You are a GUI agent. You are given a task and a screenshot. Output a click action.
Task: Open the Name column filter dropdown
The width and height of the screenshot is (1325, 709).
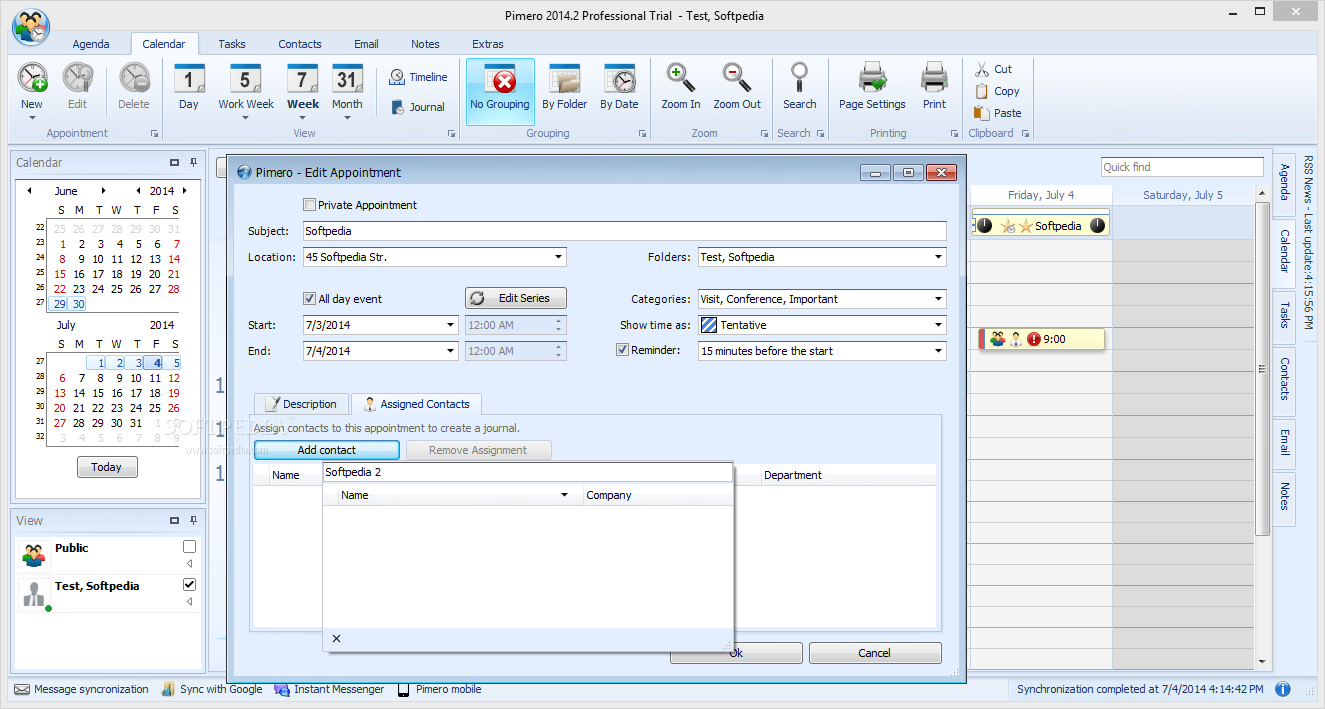564,495
